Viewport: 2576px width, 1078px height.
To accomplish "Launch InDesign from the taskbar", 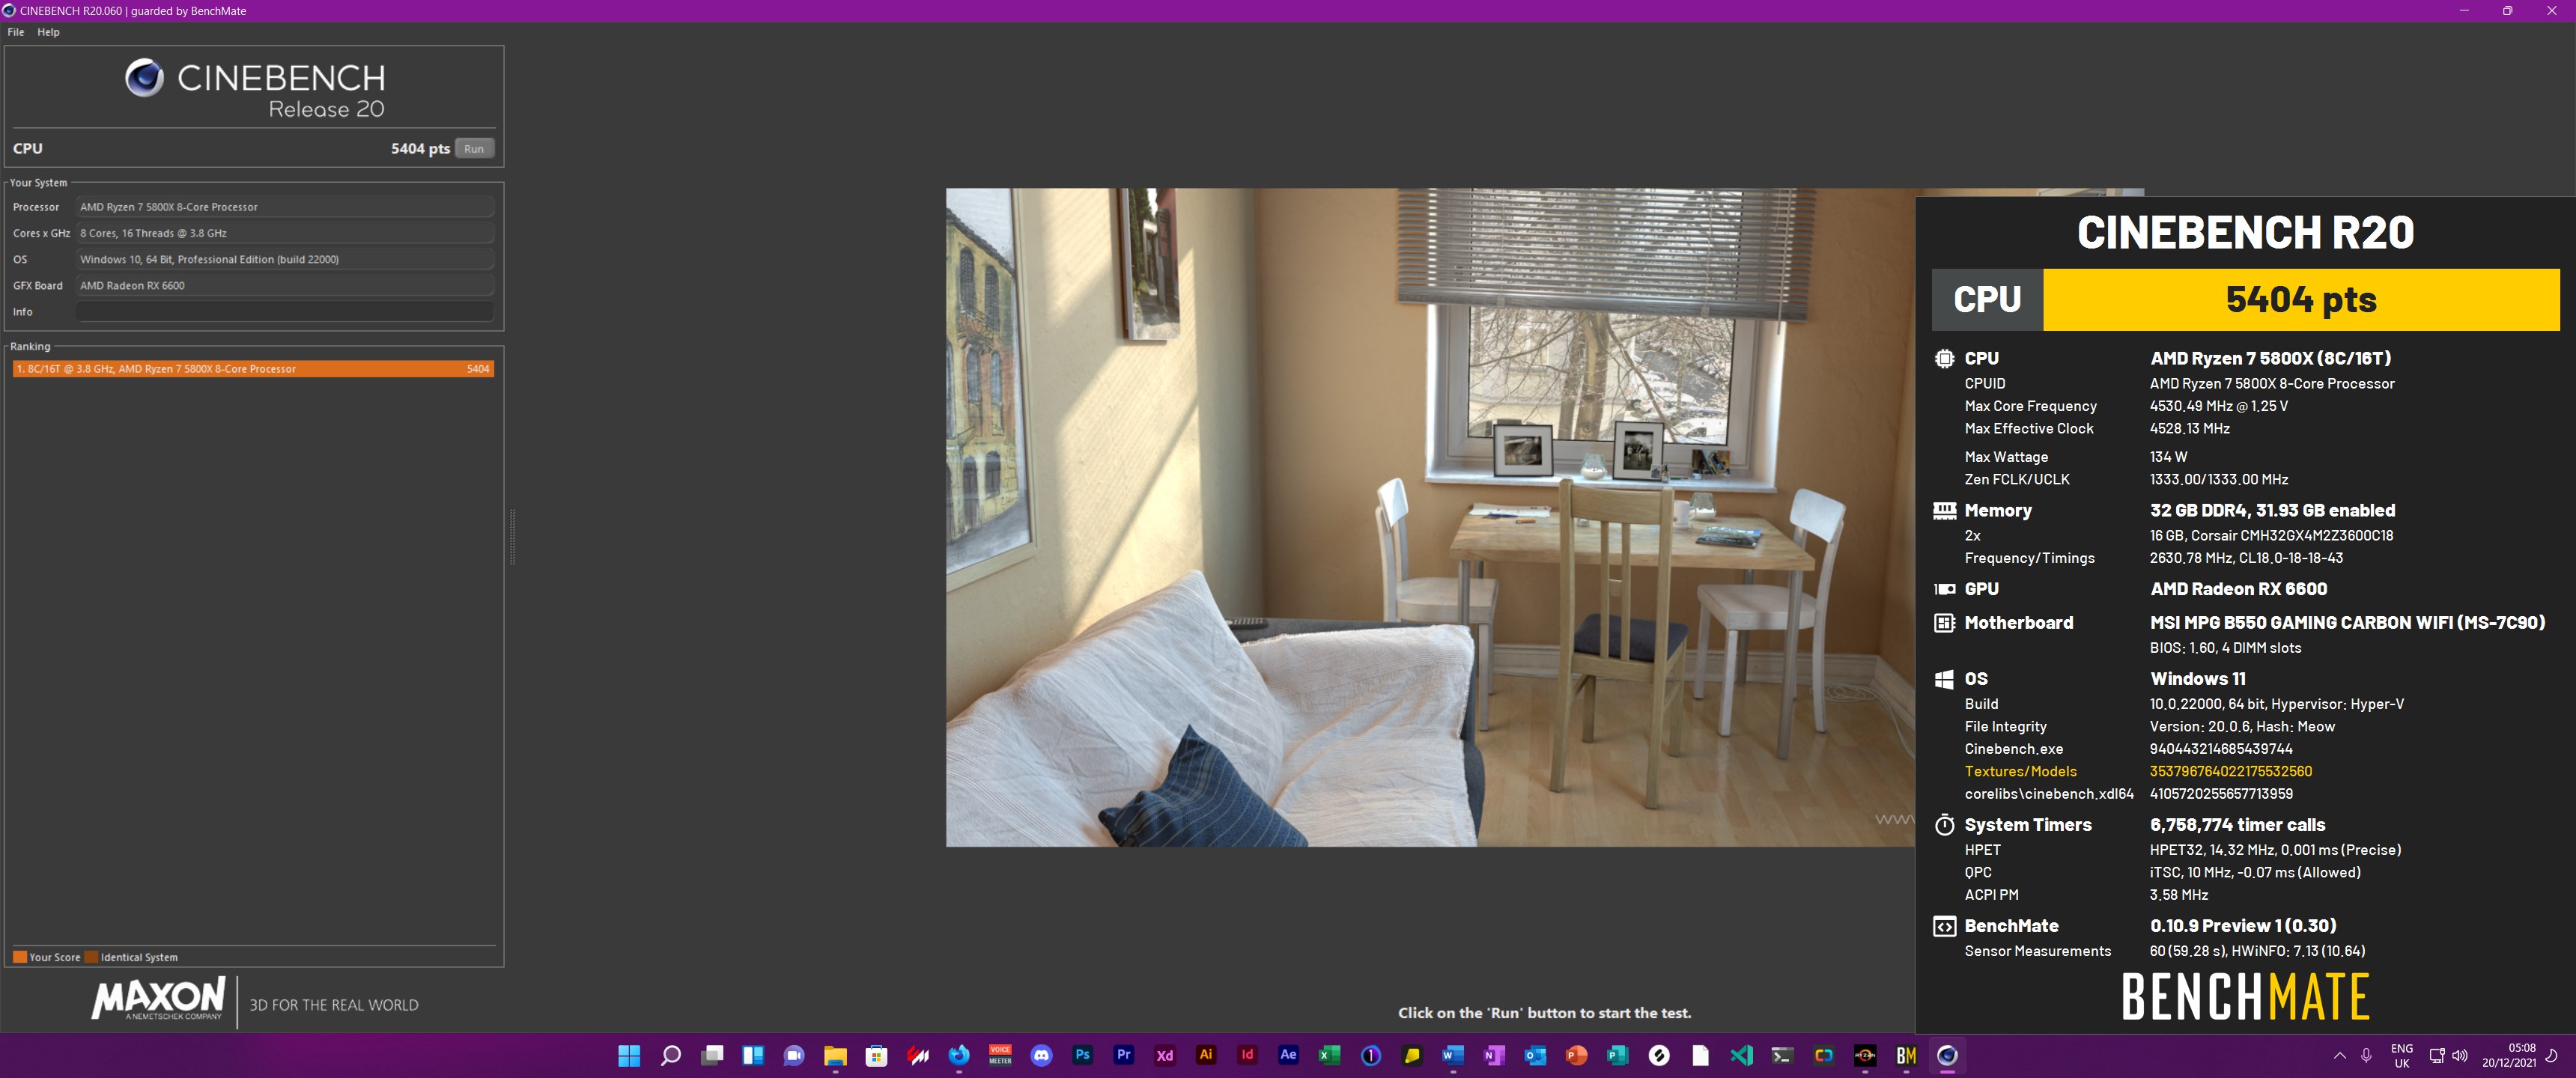I will [1247, 1055].
